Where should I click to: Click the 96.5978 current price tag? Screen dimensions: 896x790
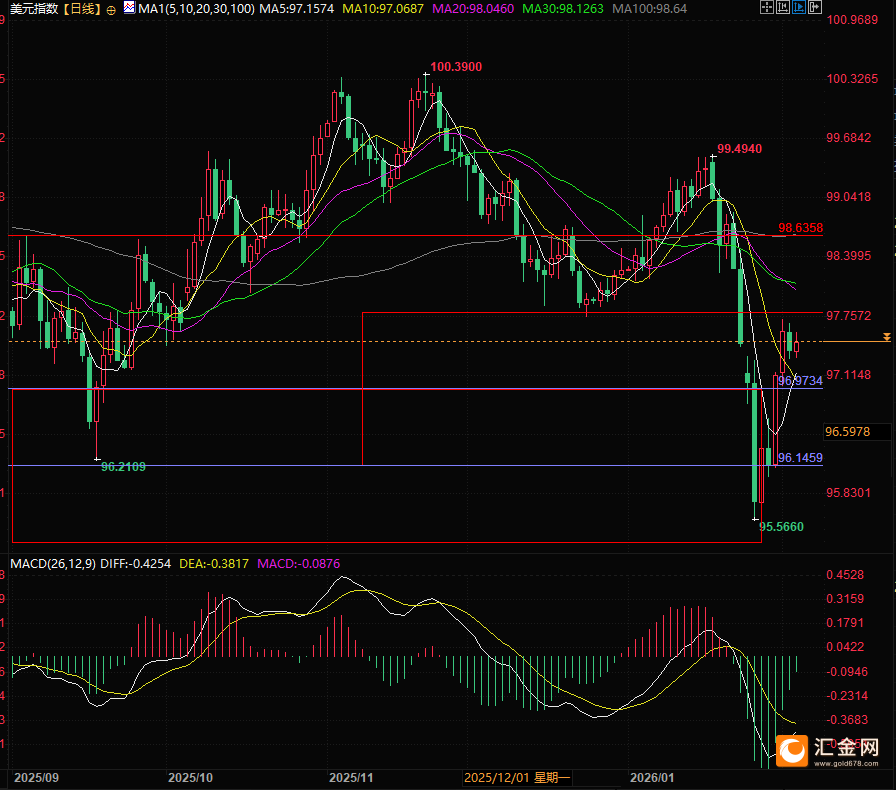[x=848, y=432]
